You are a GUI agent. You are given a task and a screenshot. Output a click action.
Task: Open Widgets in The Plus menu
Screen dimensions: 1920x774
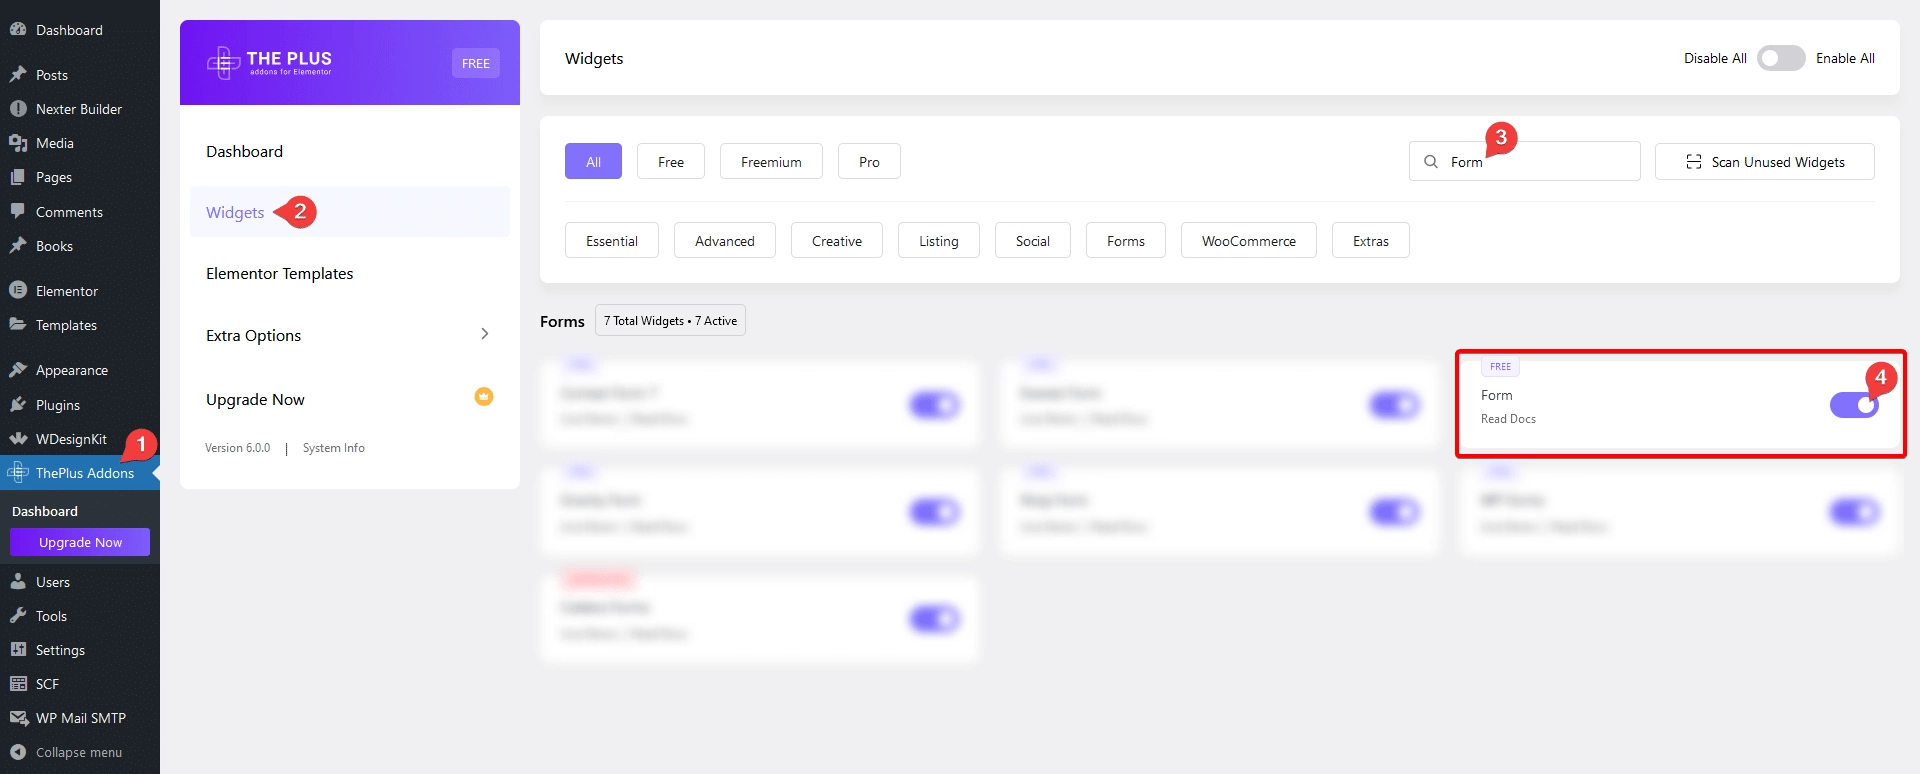point(350,212)
